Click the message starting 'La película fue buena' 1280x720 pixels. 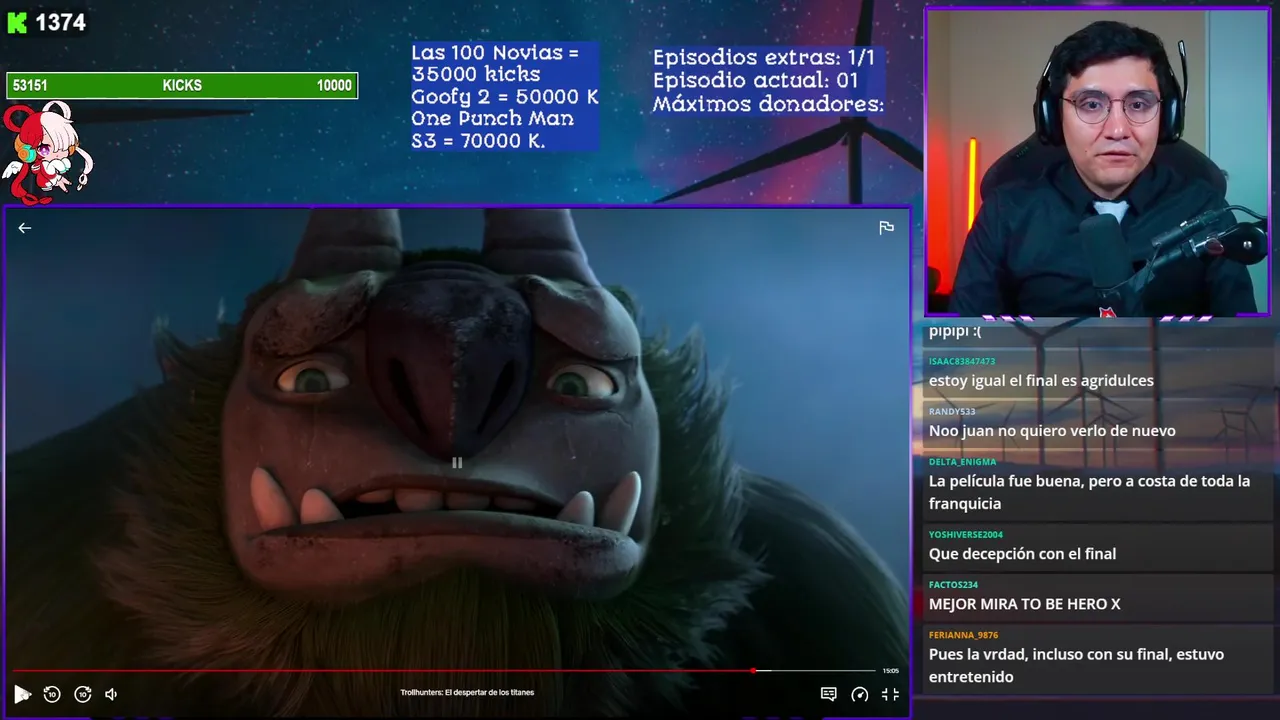[x=1089, y=492]
